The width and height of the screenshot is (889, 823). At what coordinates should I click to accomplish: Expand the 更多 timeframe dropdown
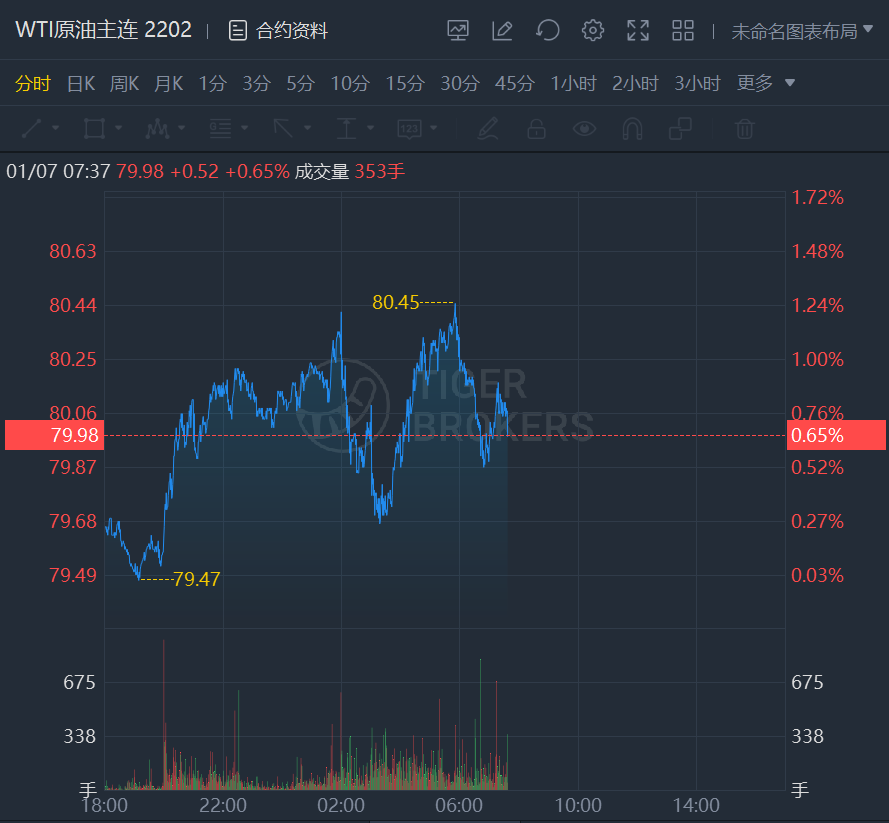766,83
